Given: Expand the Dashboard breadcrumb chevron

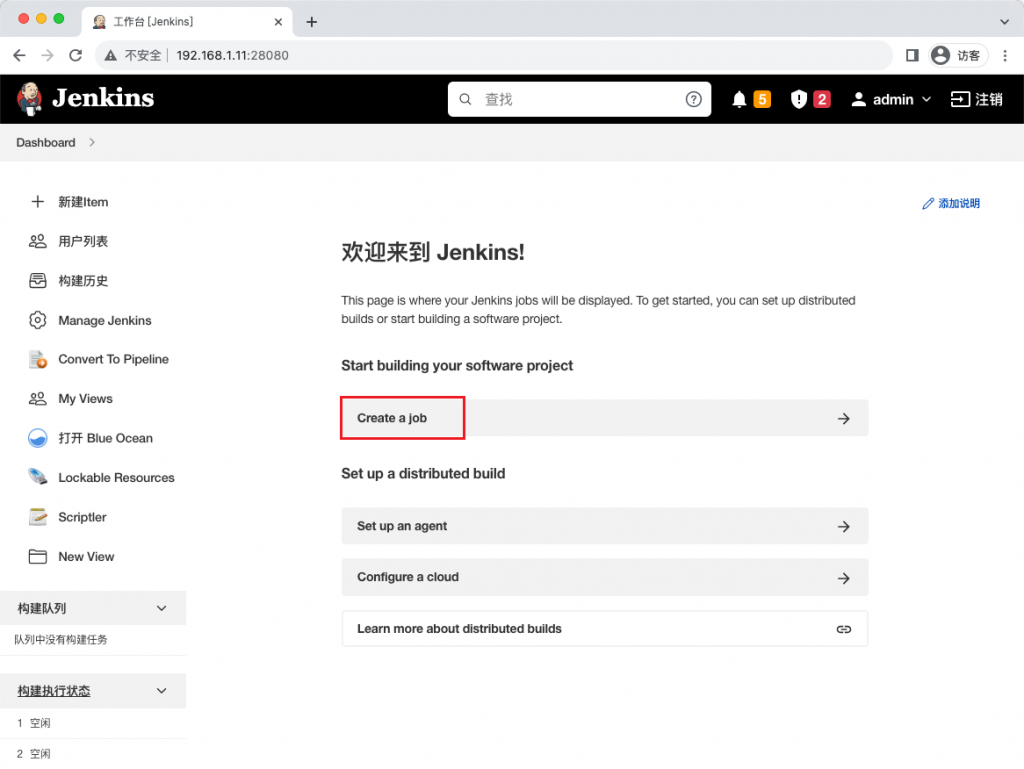Looking at the screenshot, I should [x=92, y=142].
